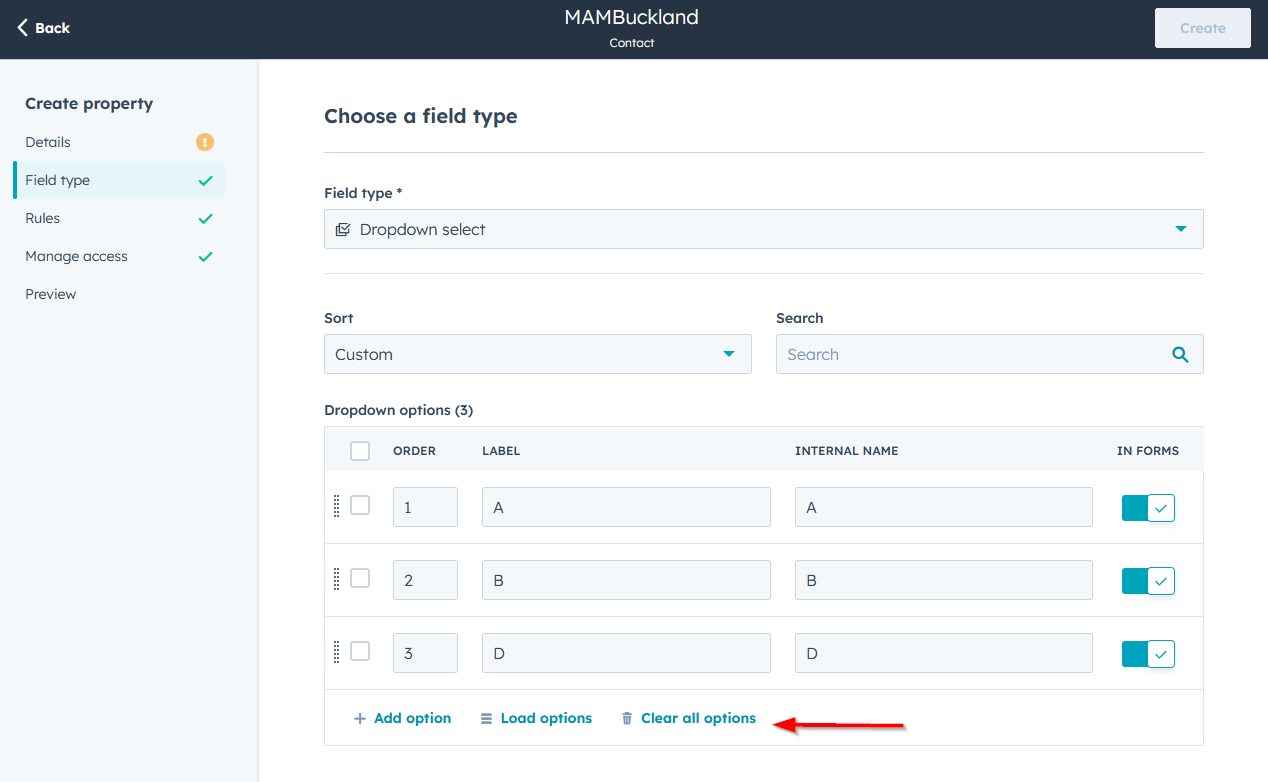Click the Create button
The width and height of the screenshot is (1268, 782).
(x=1202, y=28)
